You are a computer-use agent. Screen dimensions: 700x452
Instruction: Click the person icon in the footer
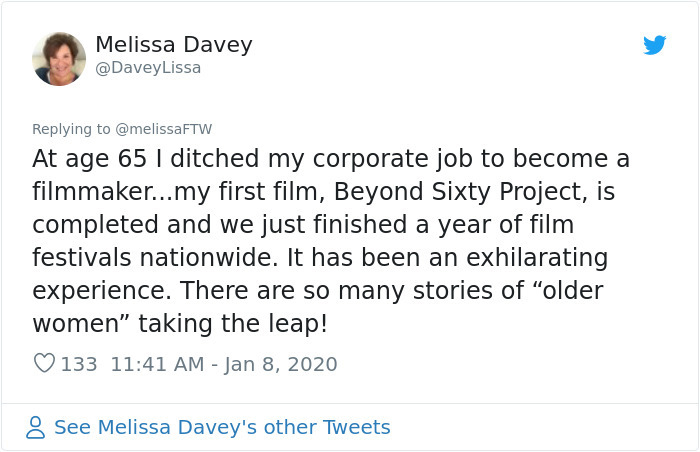36,428
